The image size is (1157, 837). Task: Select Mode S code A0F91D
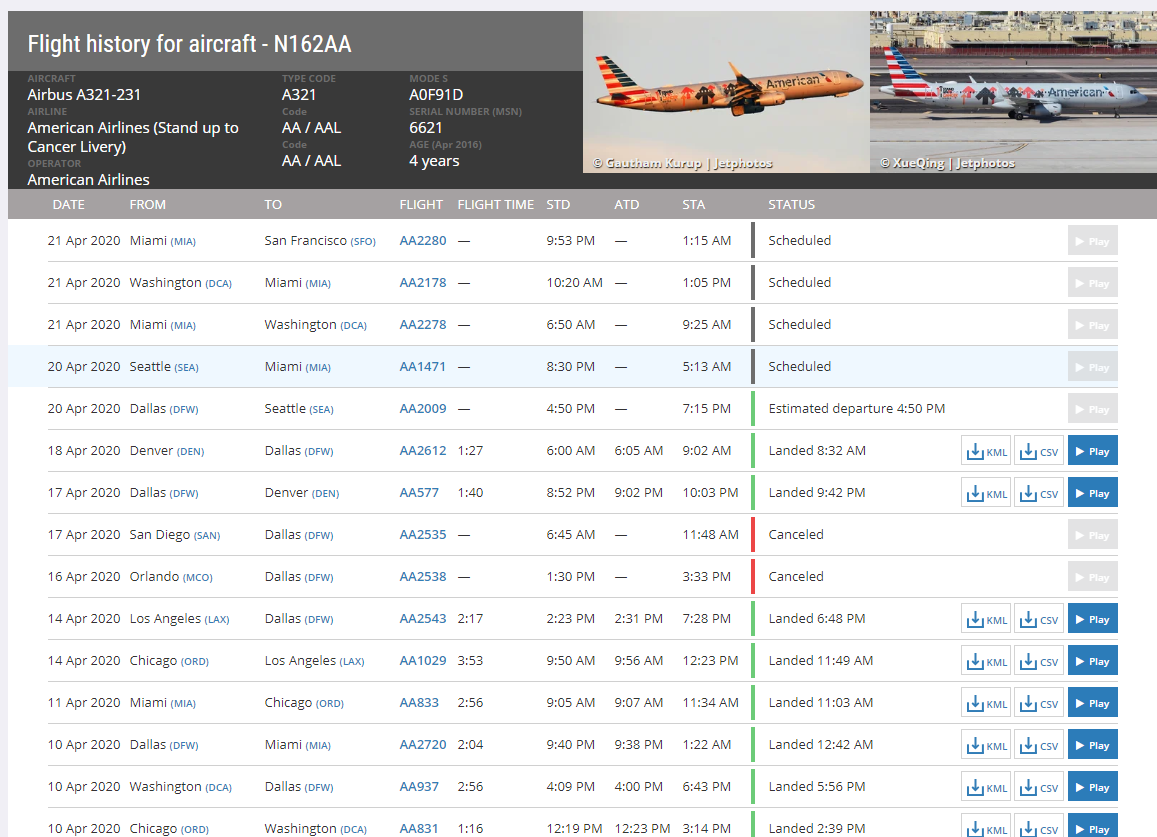click(436, 94)
